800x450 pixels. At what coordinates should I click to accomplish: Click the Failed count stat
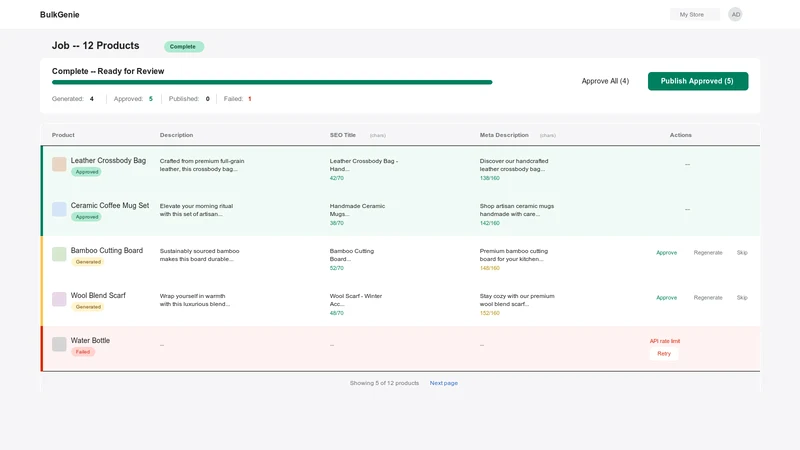[x=238, y=99]
